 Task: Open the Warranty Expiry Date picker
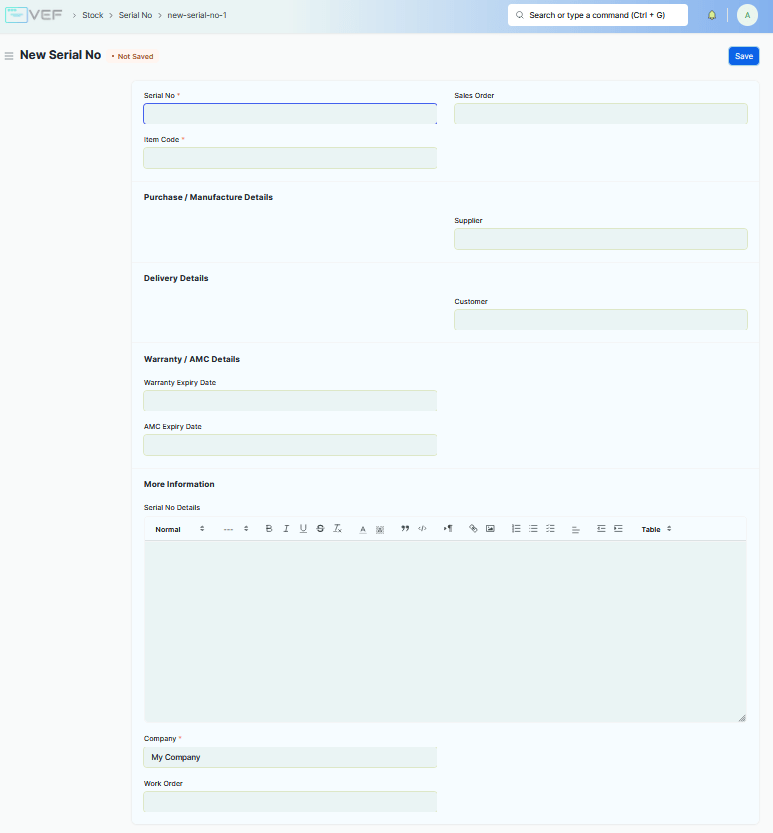[x=290, y=401]
